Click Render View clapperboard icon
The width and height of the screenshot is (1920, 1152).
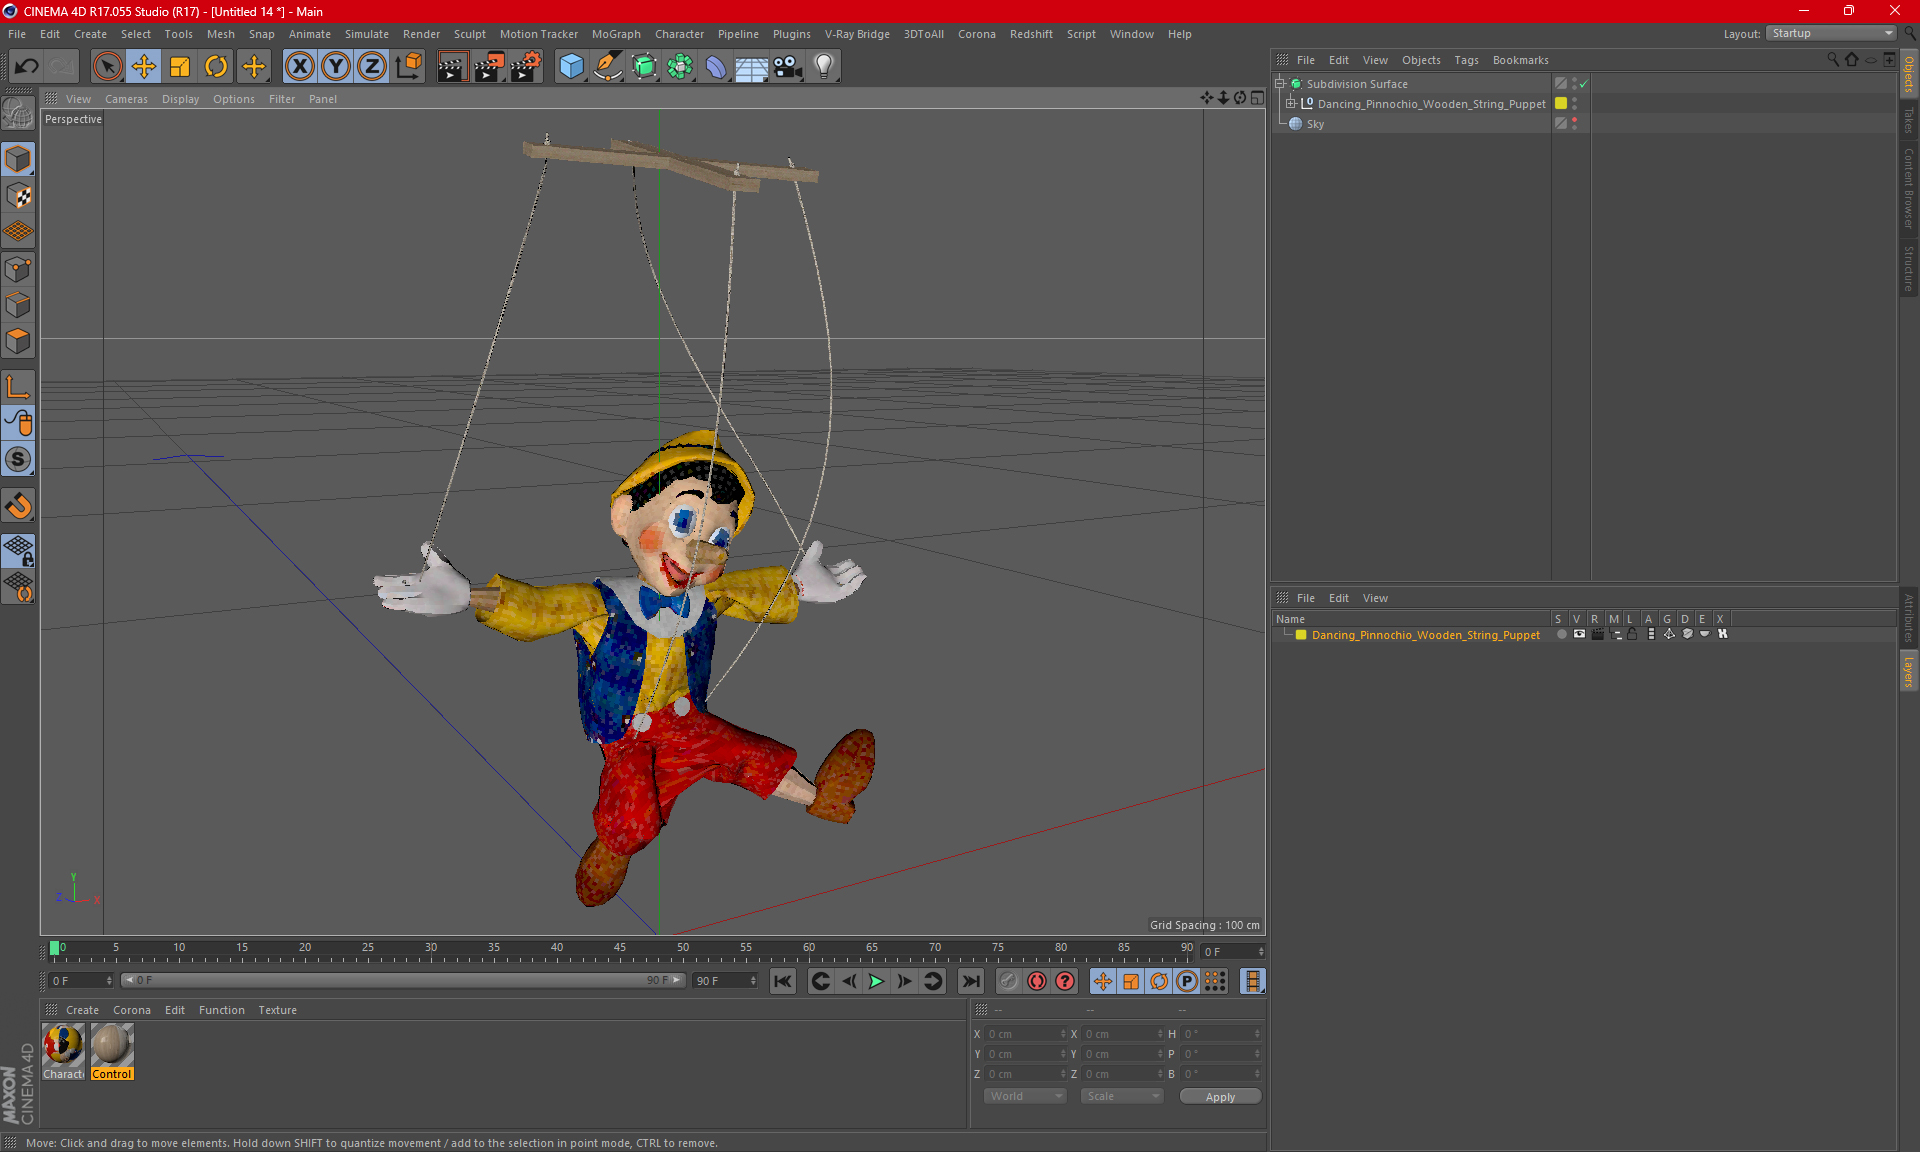[452, 67]
